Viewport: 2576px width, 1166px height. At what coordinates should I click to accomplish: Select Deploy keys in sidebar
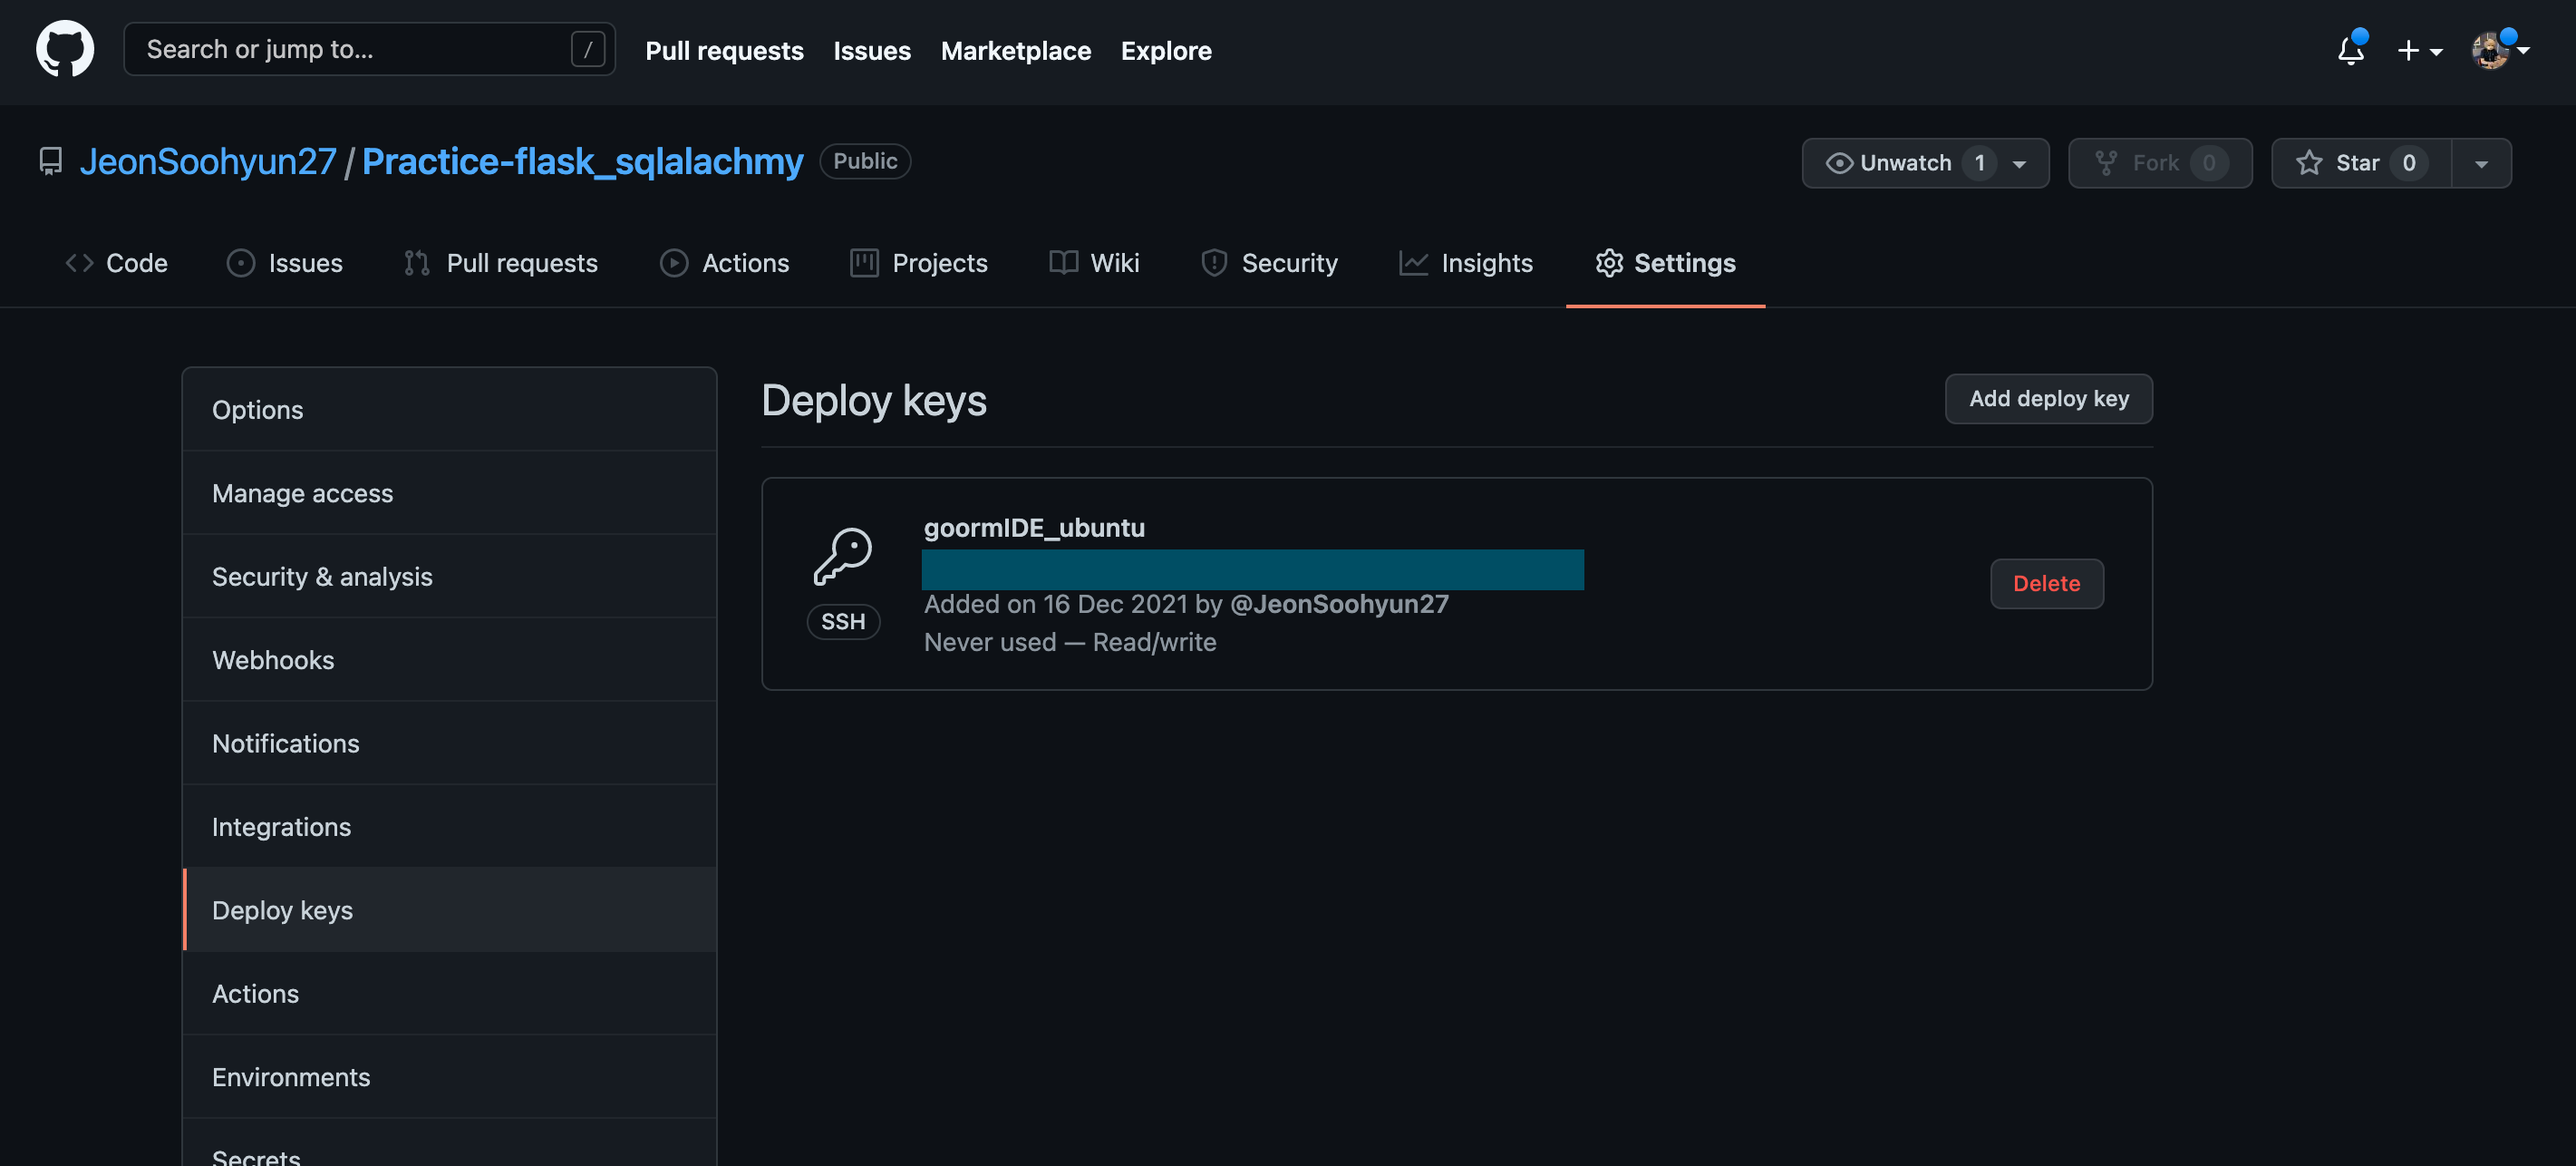pyautogui.click(x=450, y=910)
